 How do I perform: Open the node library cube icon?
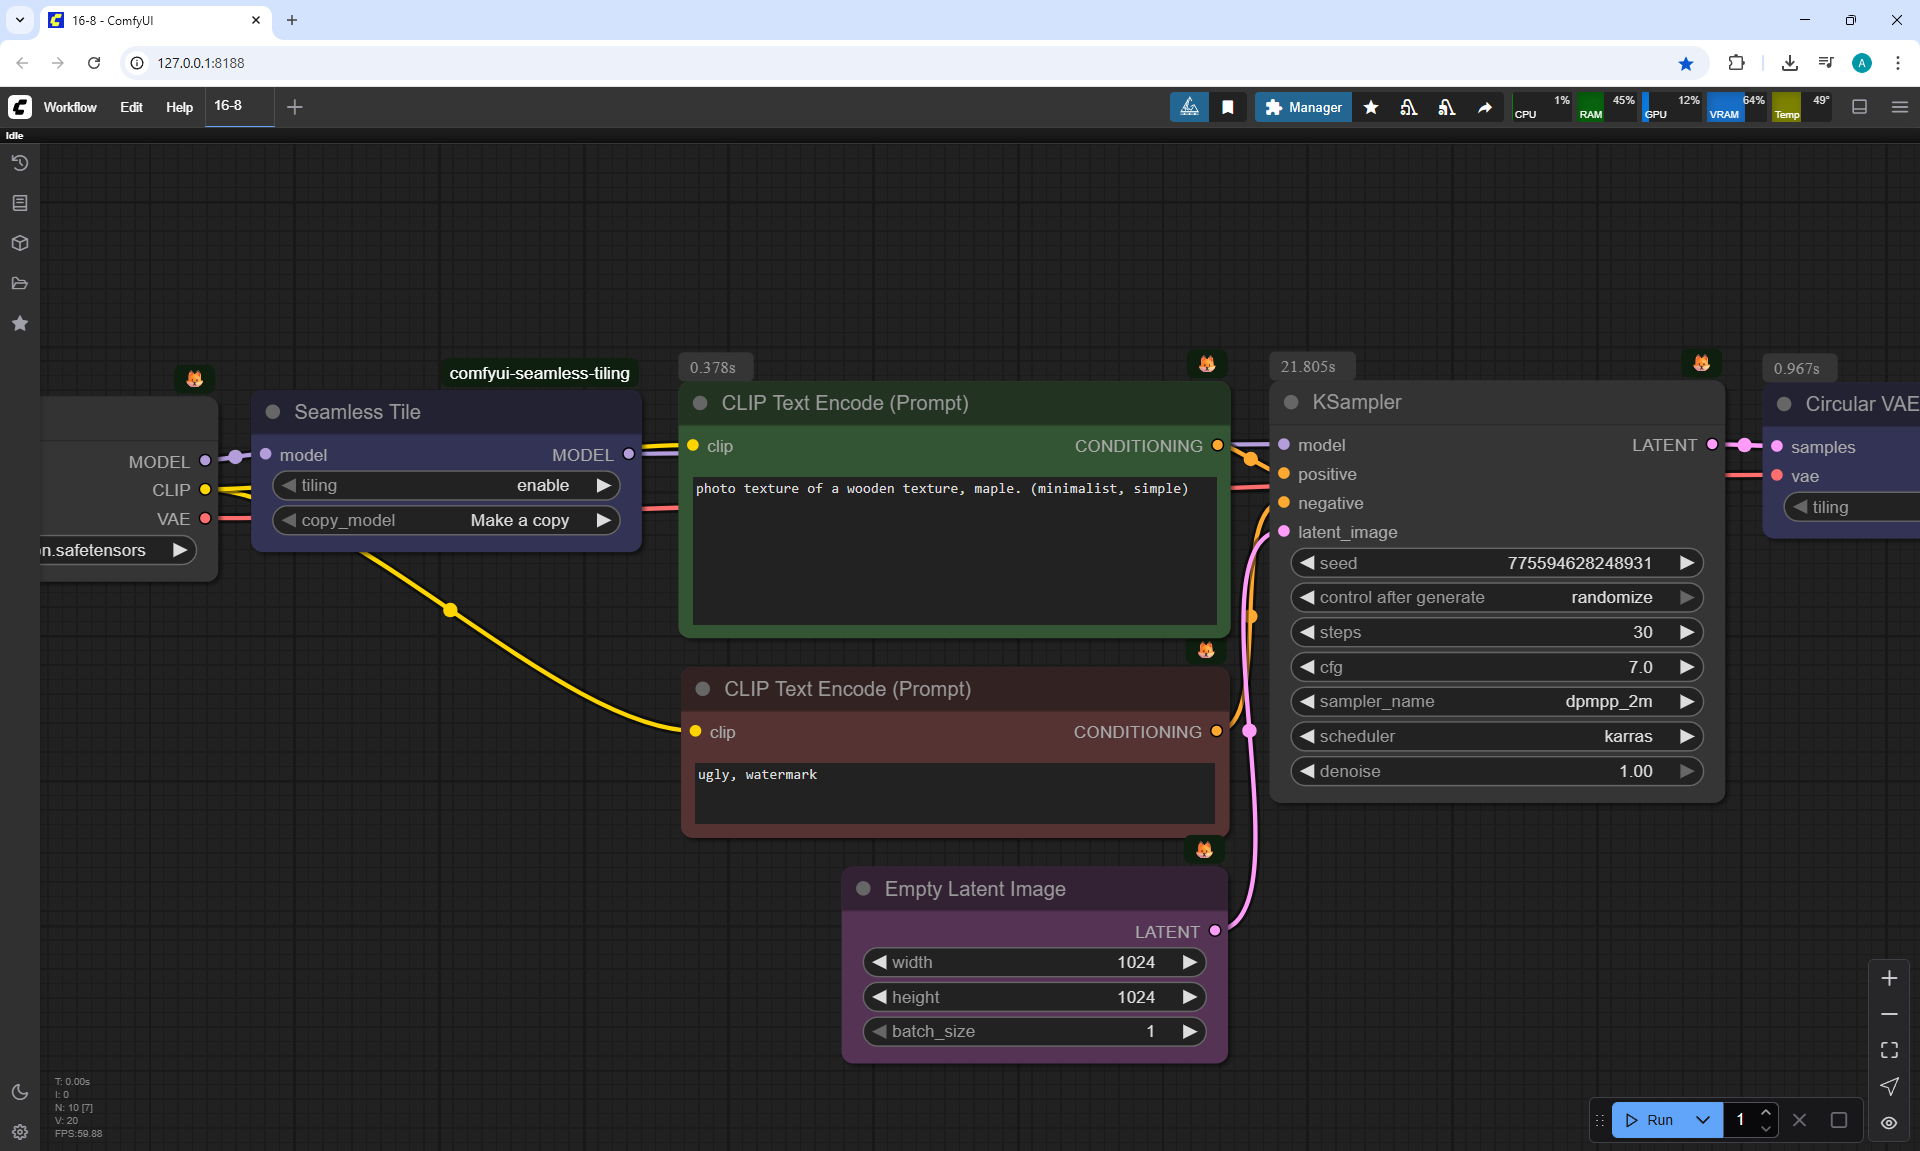[x=20, y=243]
